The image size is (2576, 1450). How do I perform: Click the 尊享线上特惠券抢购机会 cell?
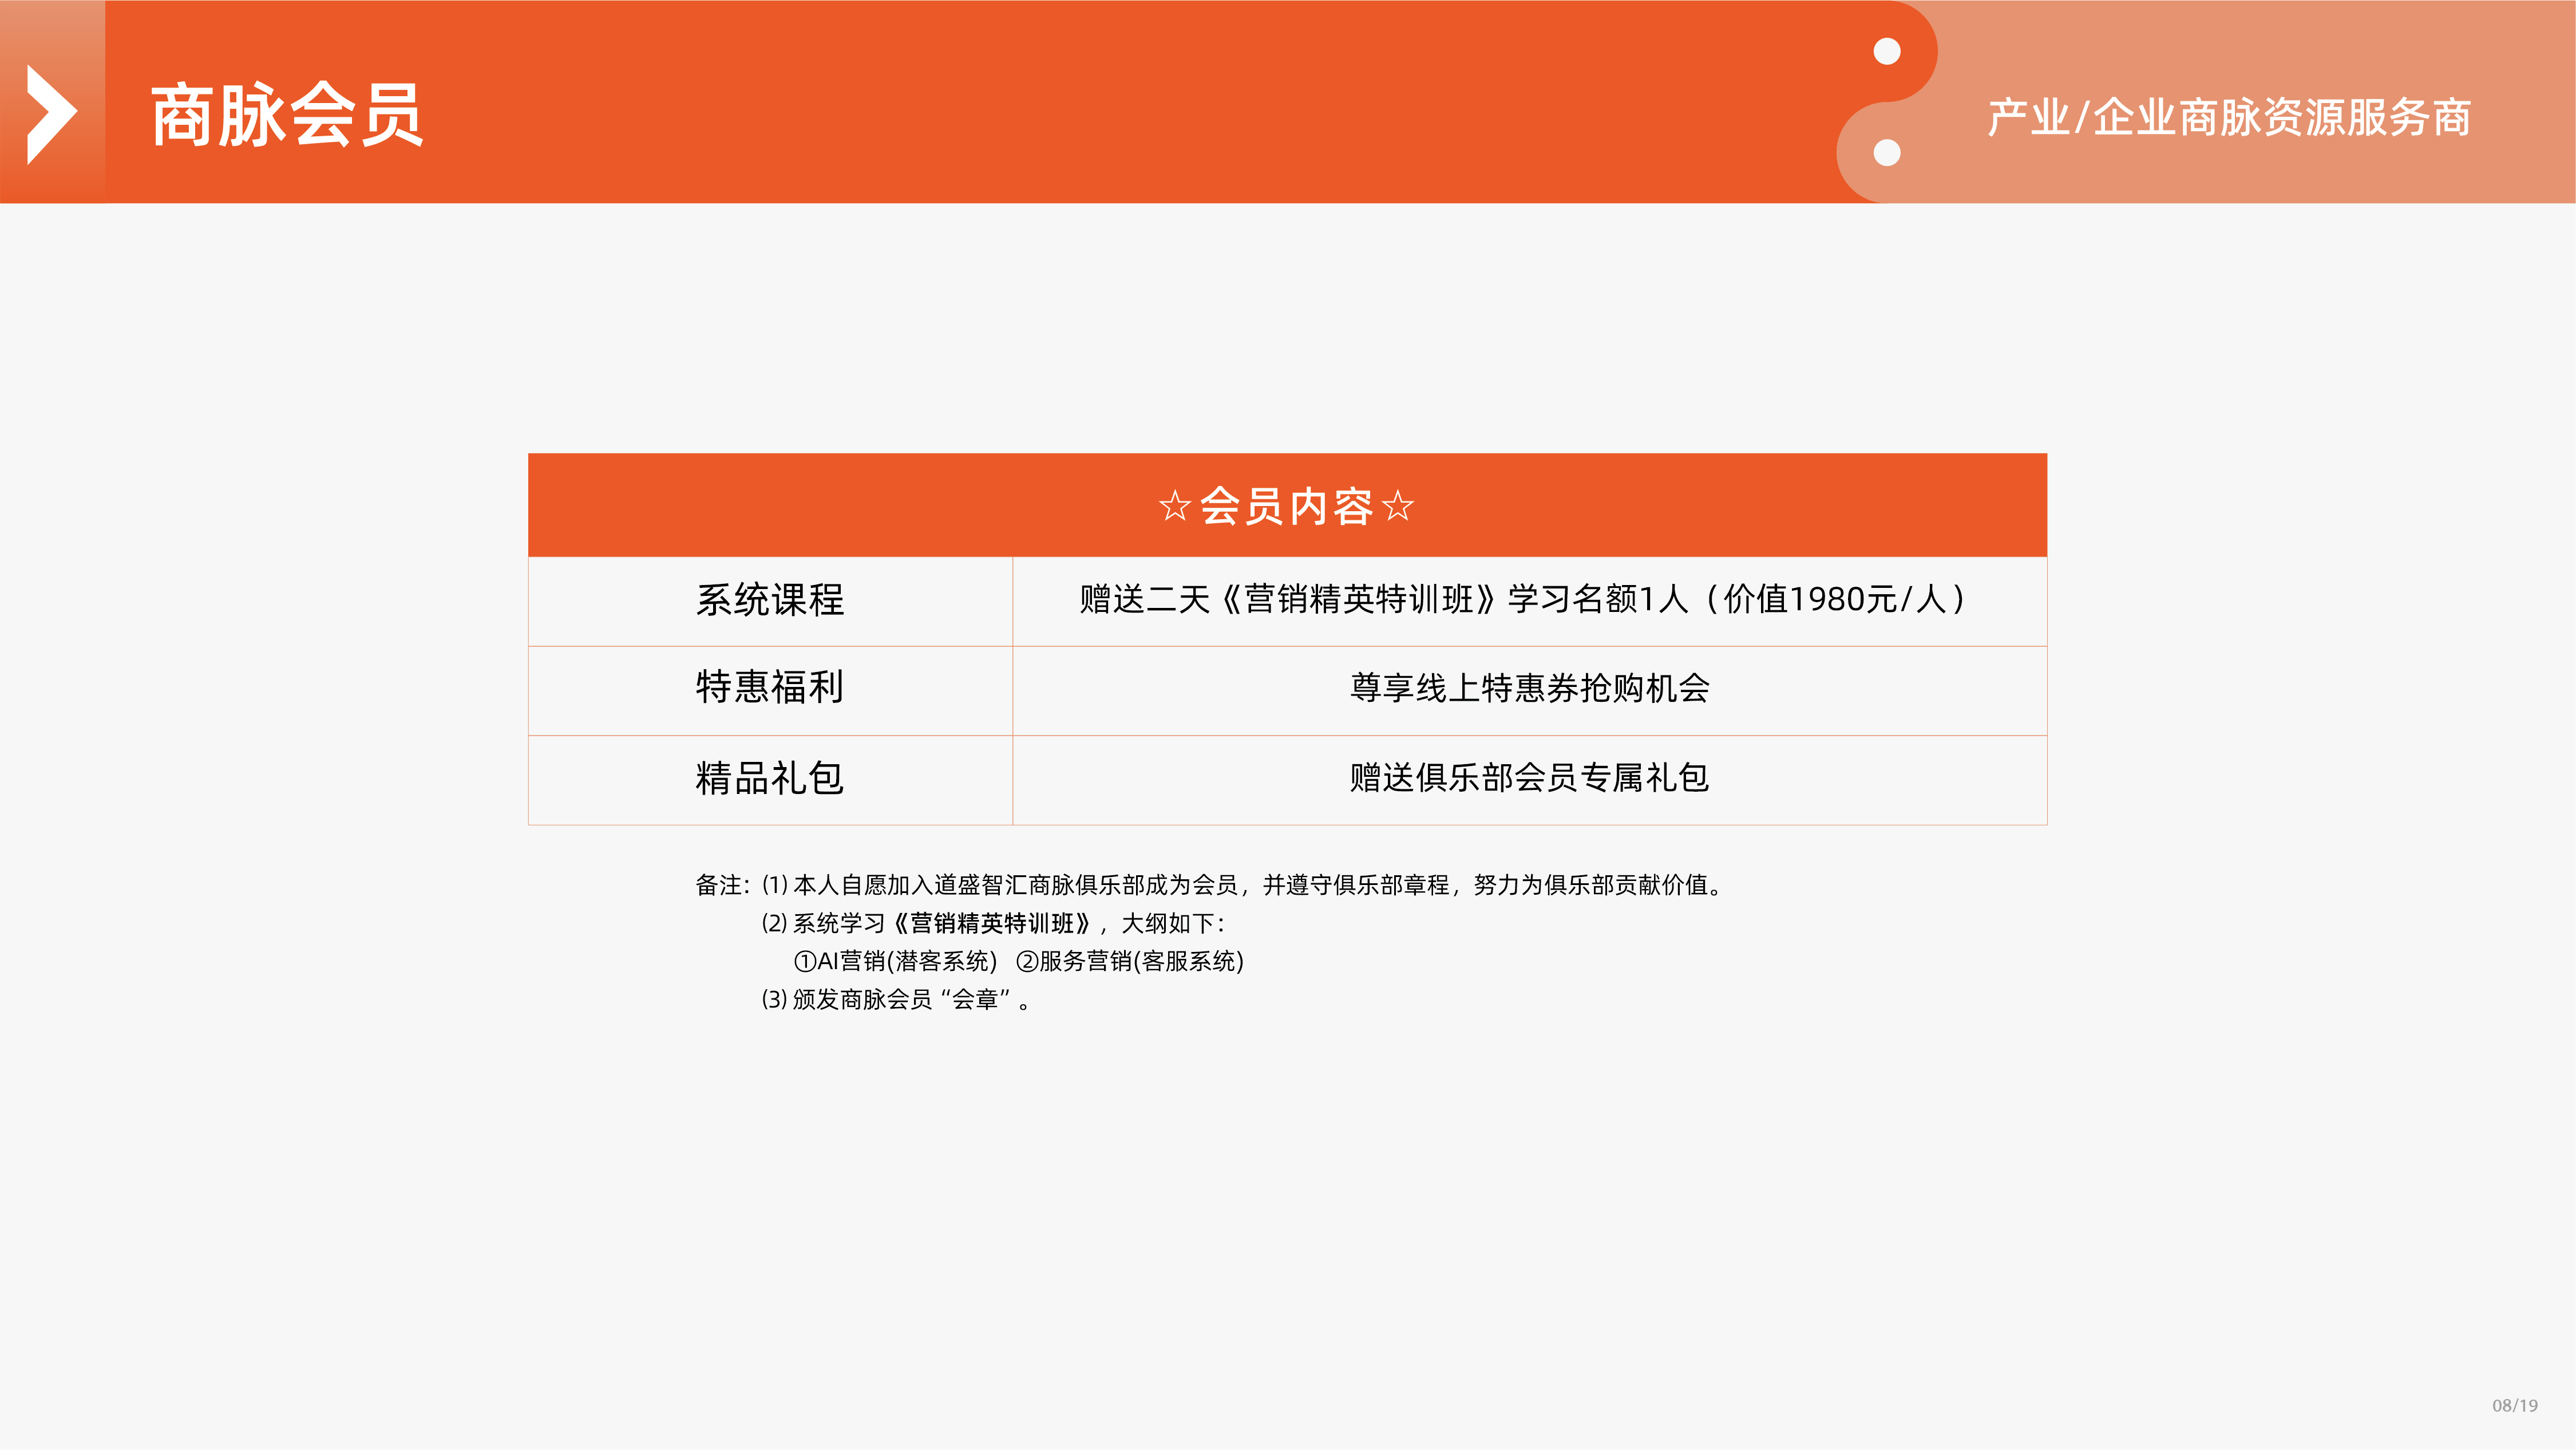coord(1530,690)
